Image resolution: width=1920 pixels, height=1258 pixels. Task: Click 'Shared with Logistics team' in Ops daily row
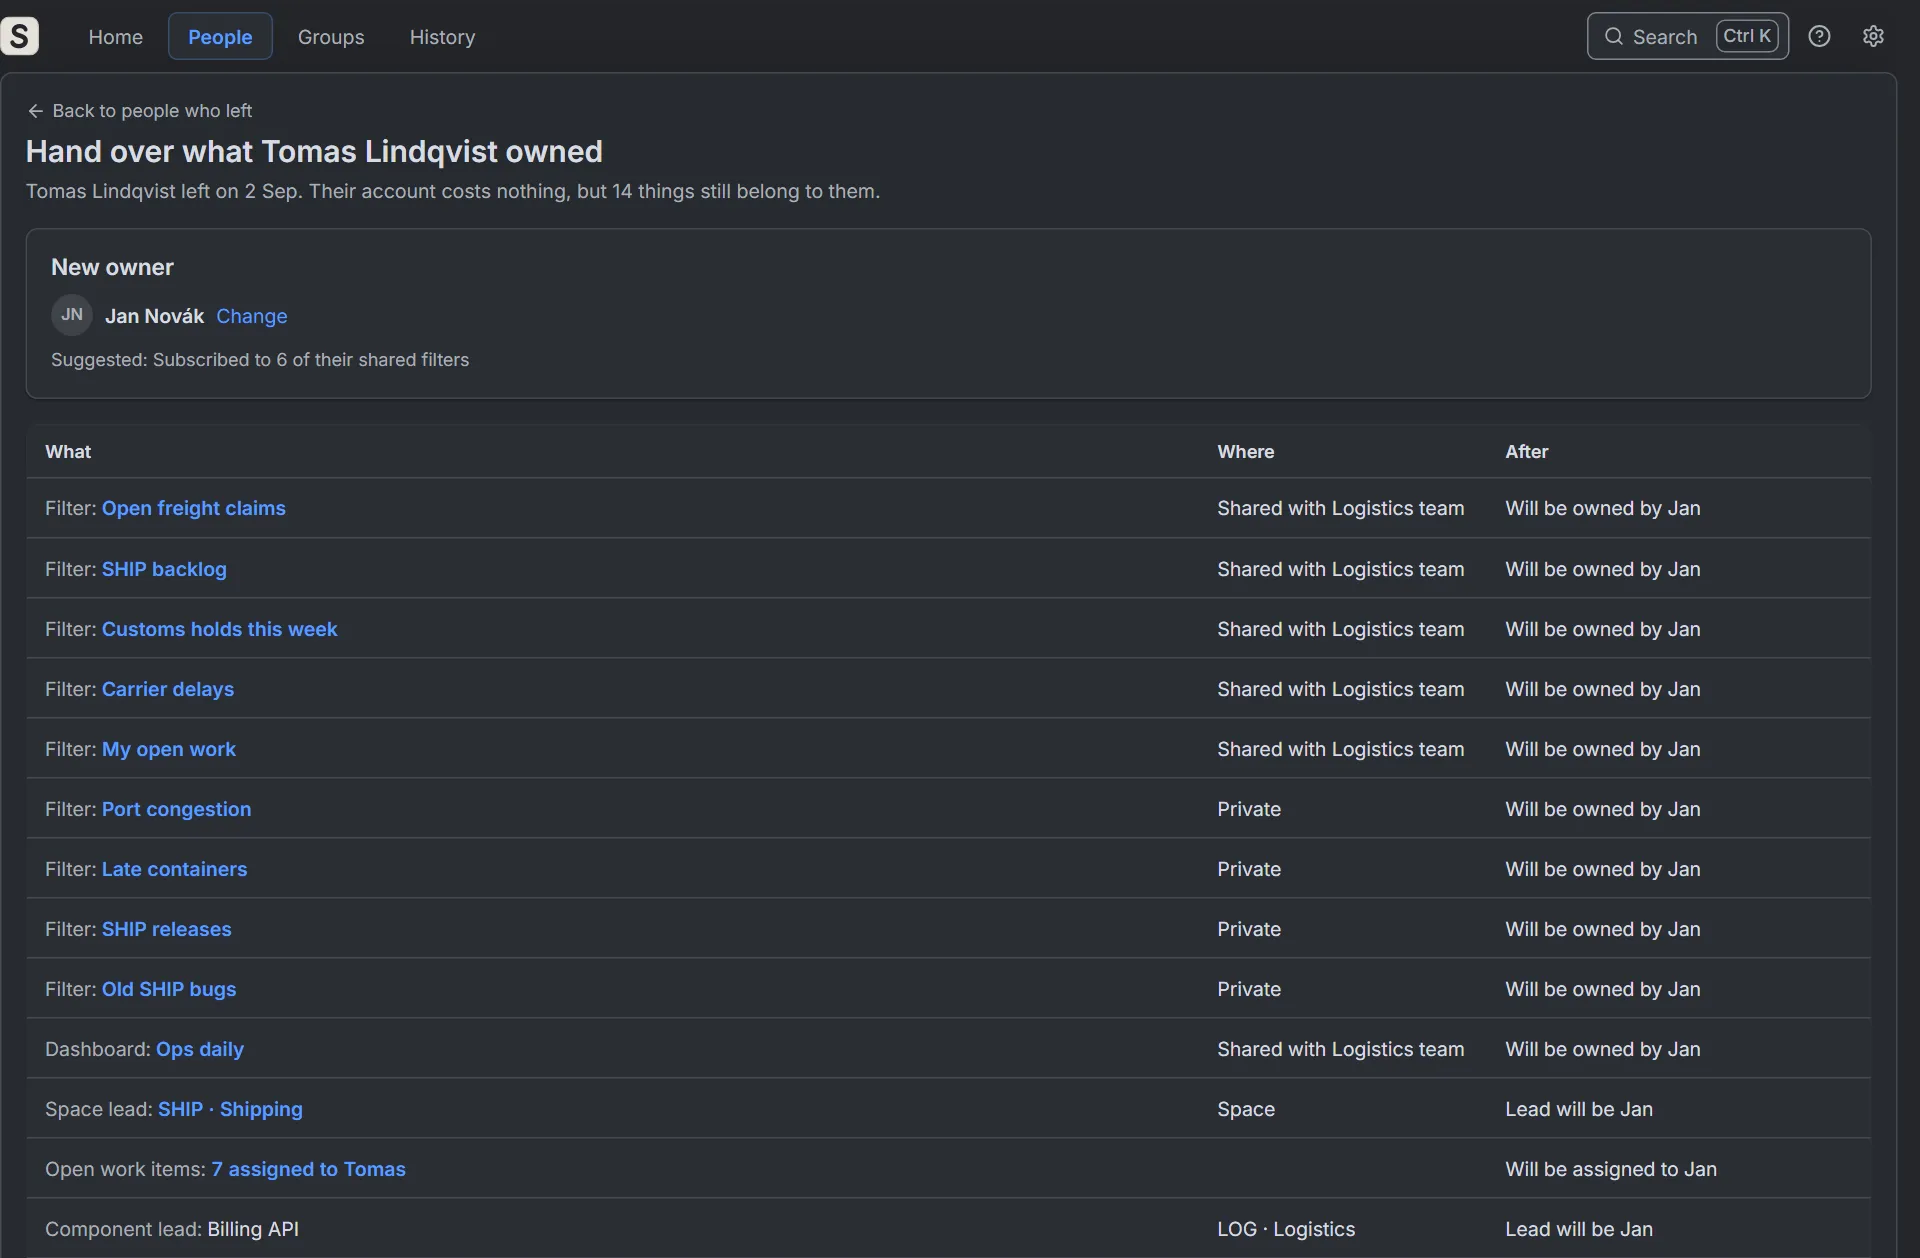[1340, 1049]
